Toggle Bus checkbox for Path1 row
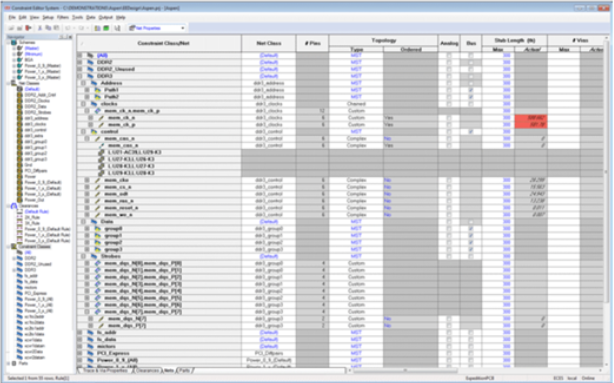 tap(471, 90)
